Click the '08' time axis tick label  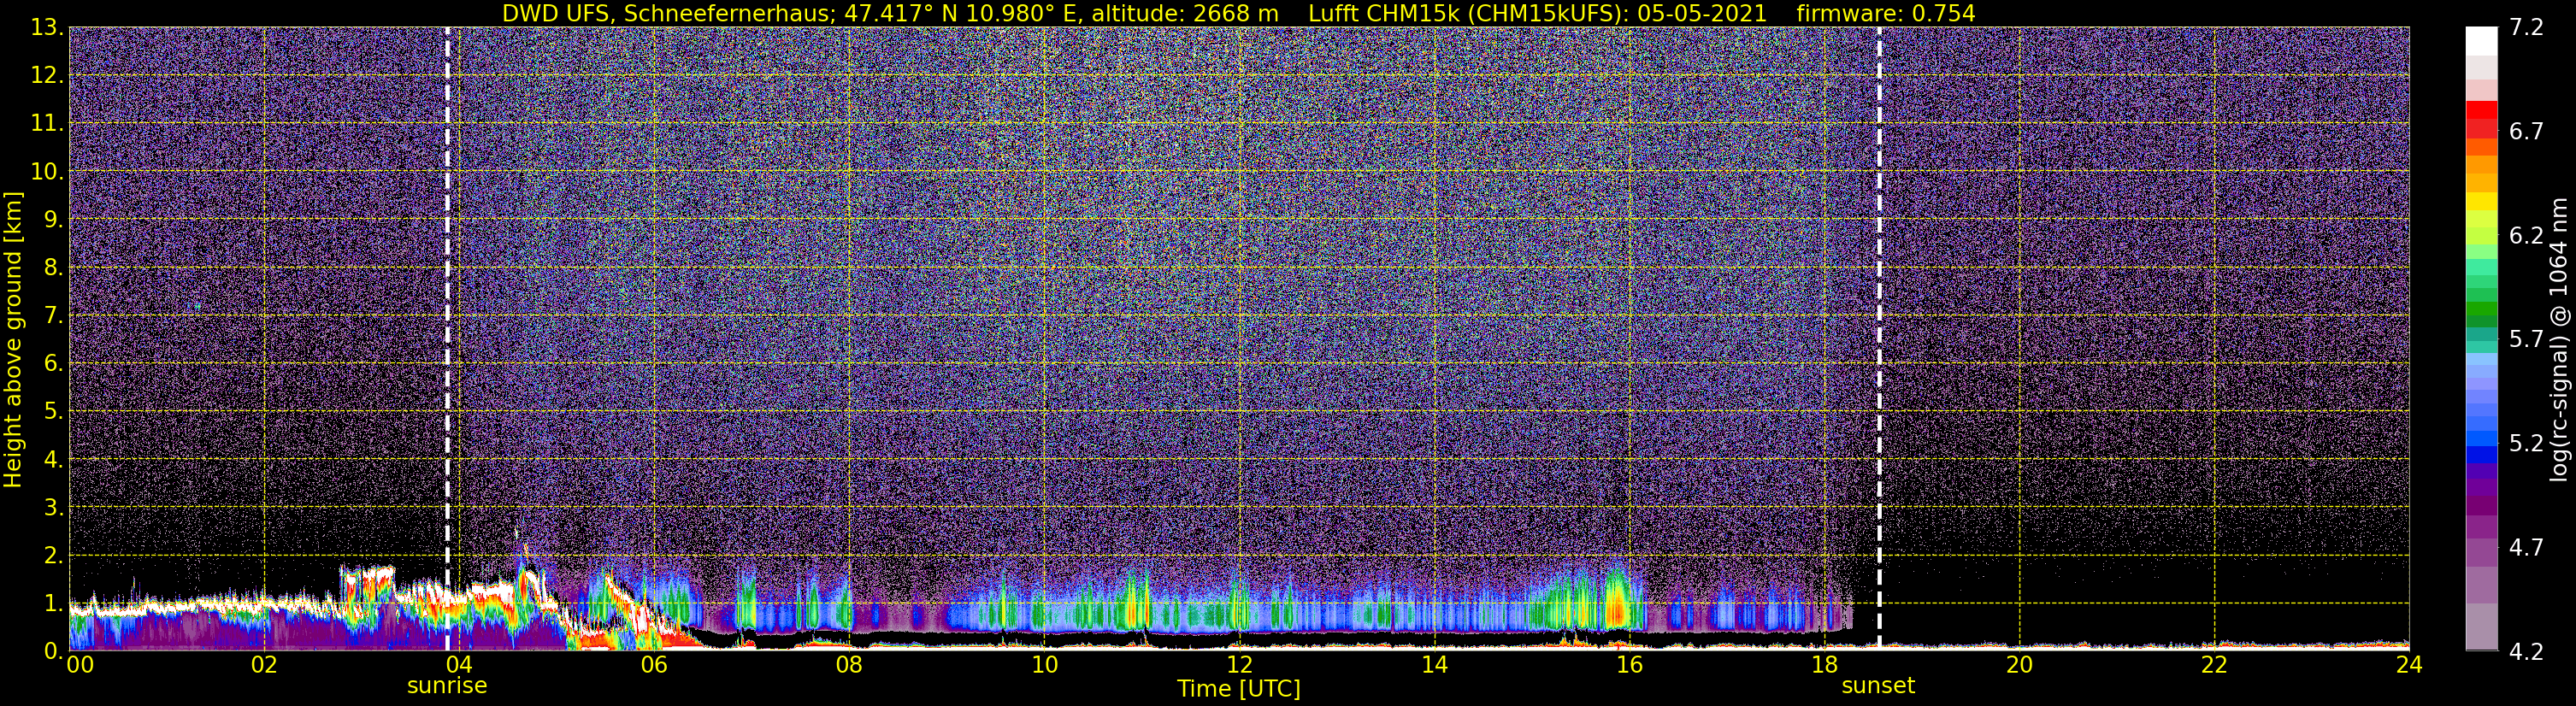[849, 665]
